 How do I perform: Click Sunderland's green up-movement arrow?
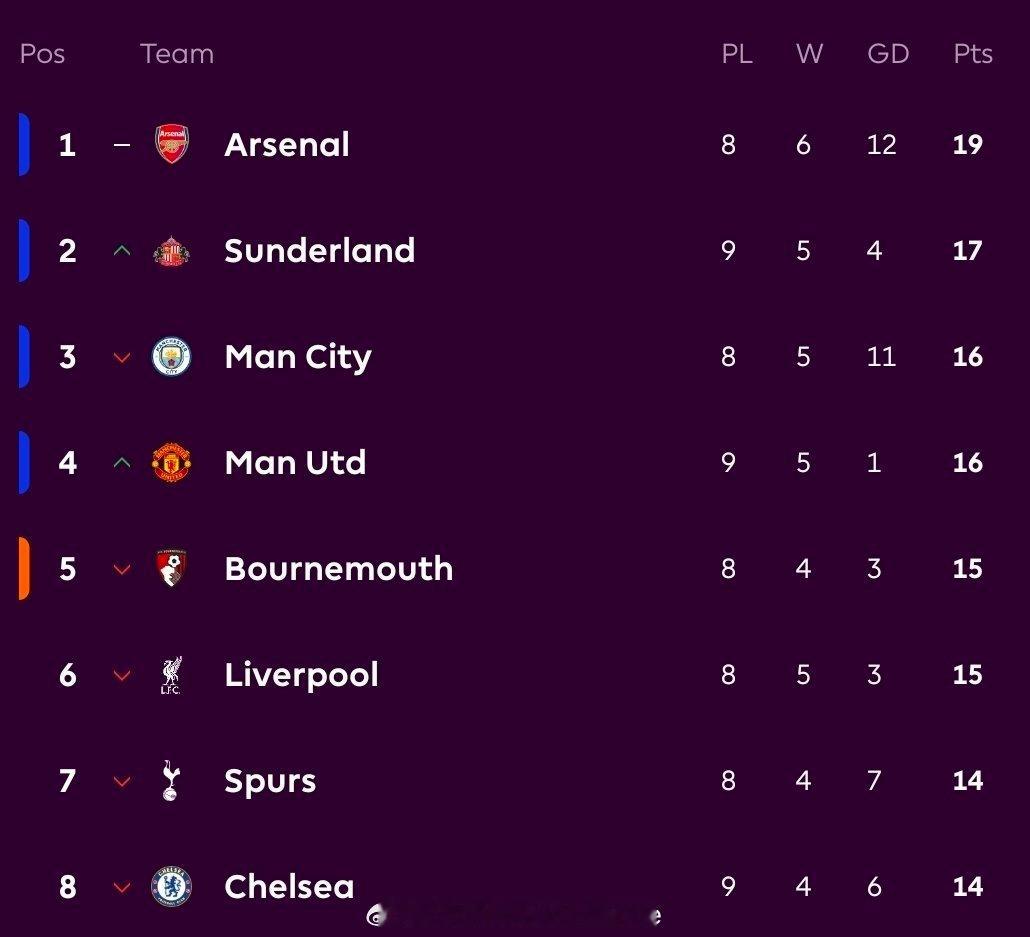click(x=122, y=250)
